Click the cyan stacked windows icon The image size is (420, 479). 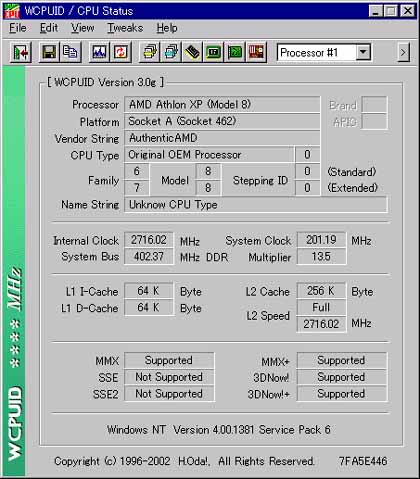point(171,52)
